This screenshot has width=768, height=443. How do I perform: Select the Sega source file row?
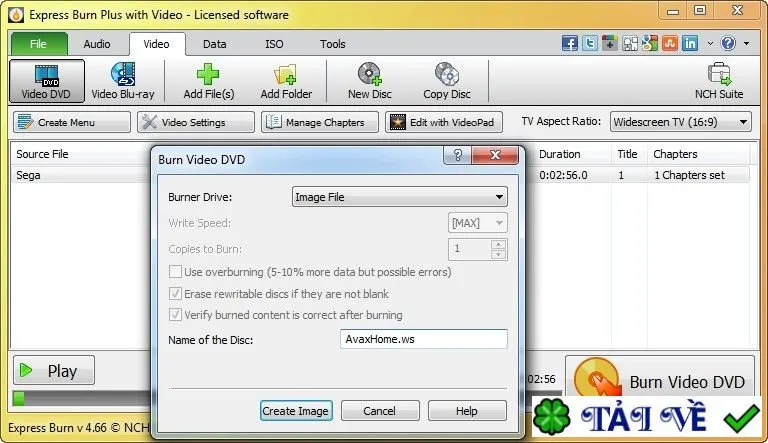click(x=81, y=175)
